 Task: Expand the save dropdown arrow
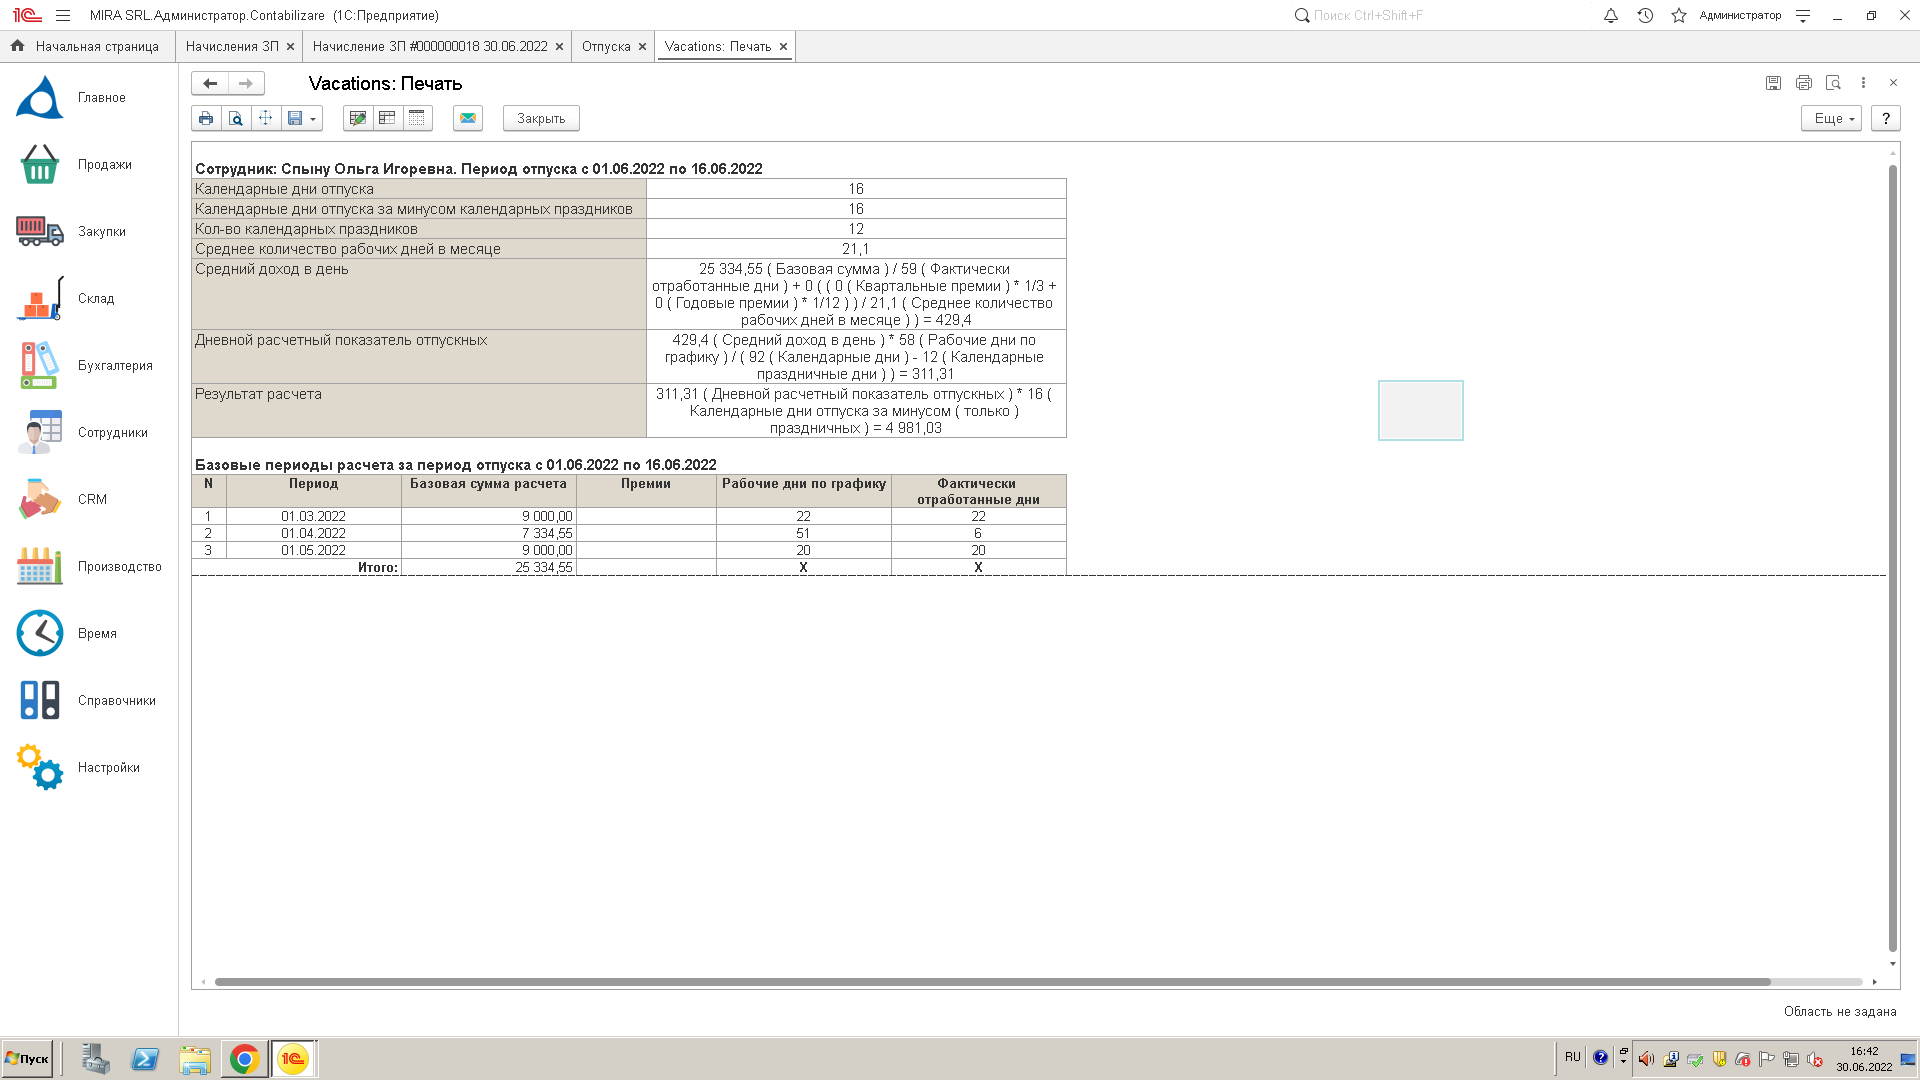(x=313, y=119)
